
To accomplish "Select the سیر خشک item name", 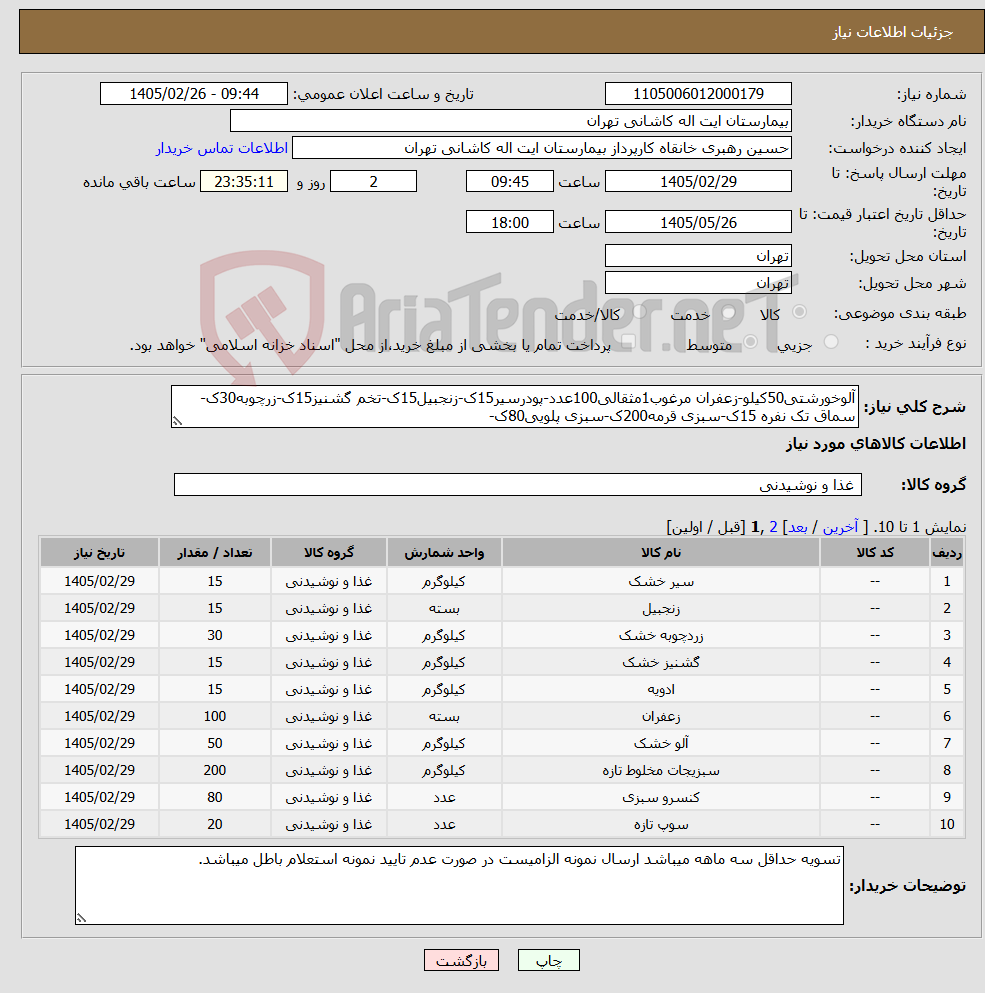I will coord(661,581).
